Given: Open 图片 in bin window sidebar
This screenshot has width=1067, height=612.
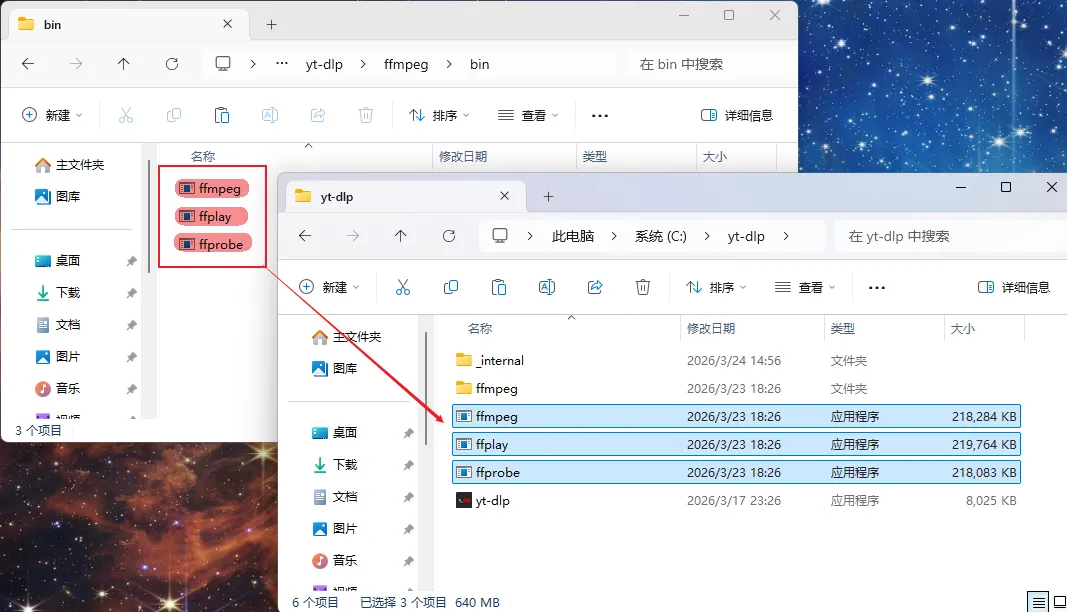Looking at the screenshot, I should point(57,357).
